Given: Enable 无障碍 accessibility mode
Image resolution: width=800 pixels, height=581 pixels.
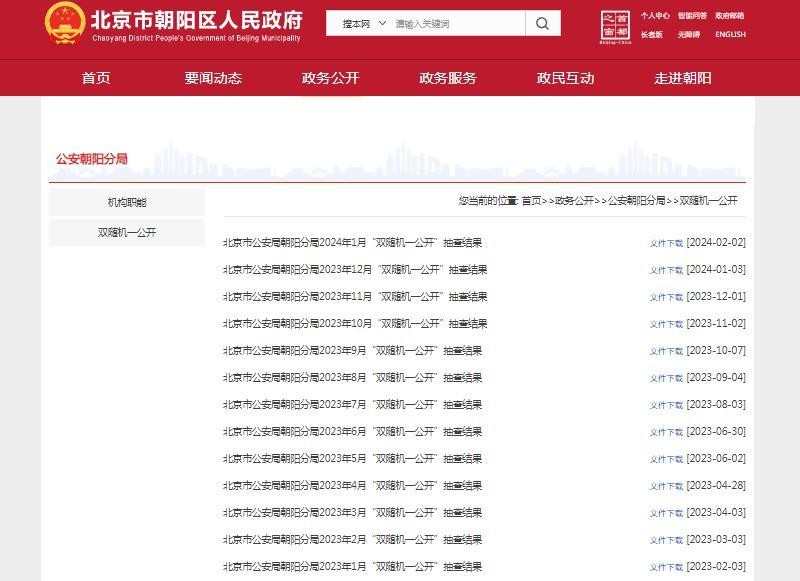Looking at the screenshot, I should click(688, 35).
